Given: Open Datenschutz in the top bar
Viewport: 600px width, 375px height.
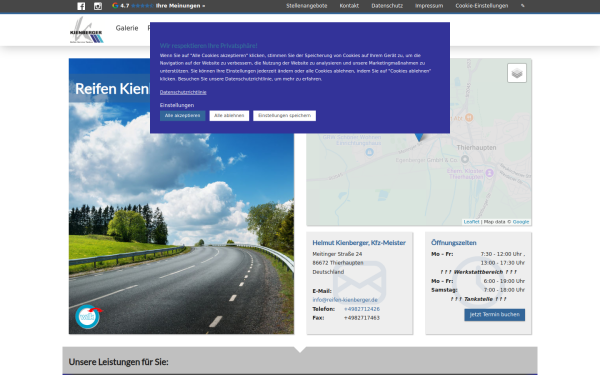Looking at the screenshot, I should (x=387, y=6).
